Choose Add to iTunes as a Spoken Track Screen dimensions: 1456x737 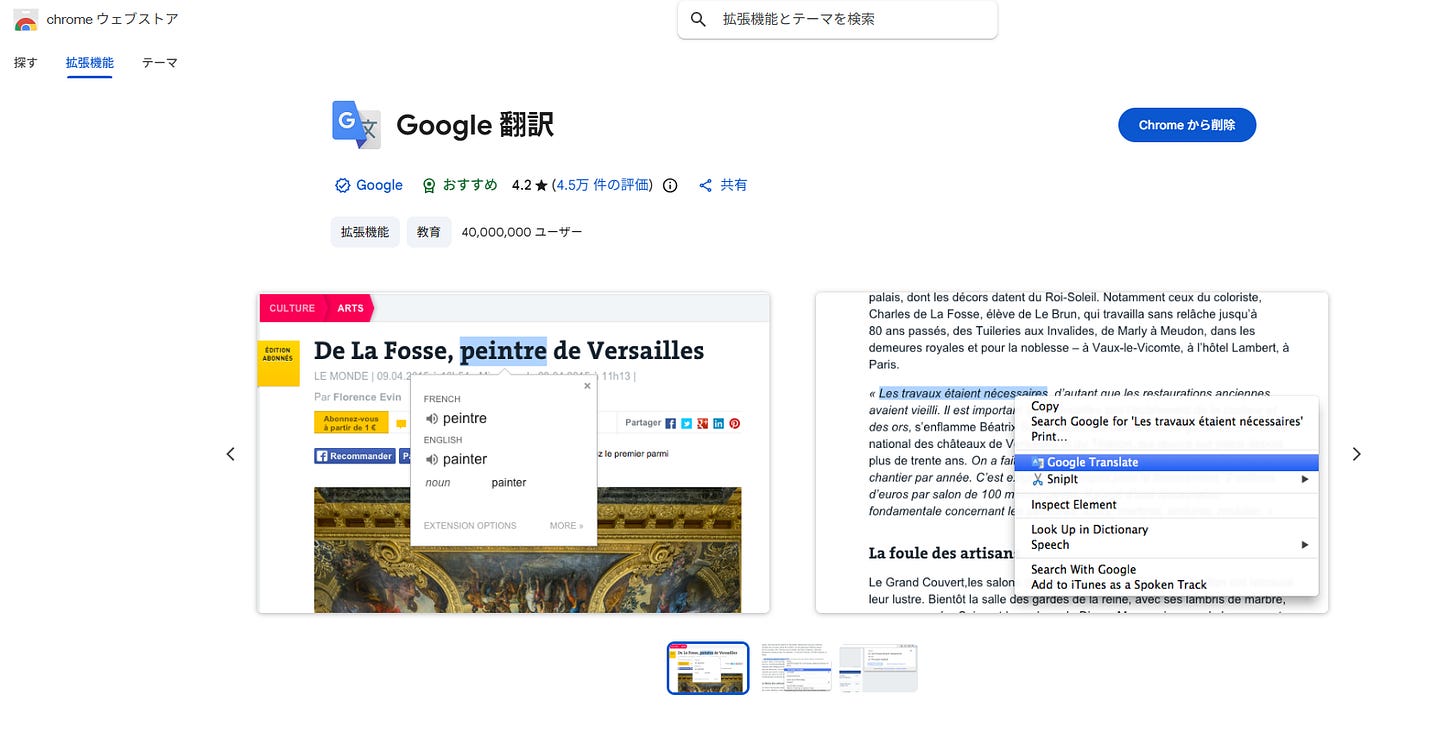click(x=1119, y=585)
